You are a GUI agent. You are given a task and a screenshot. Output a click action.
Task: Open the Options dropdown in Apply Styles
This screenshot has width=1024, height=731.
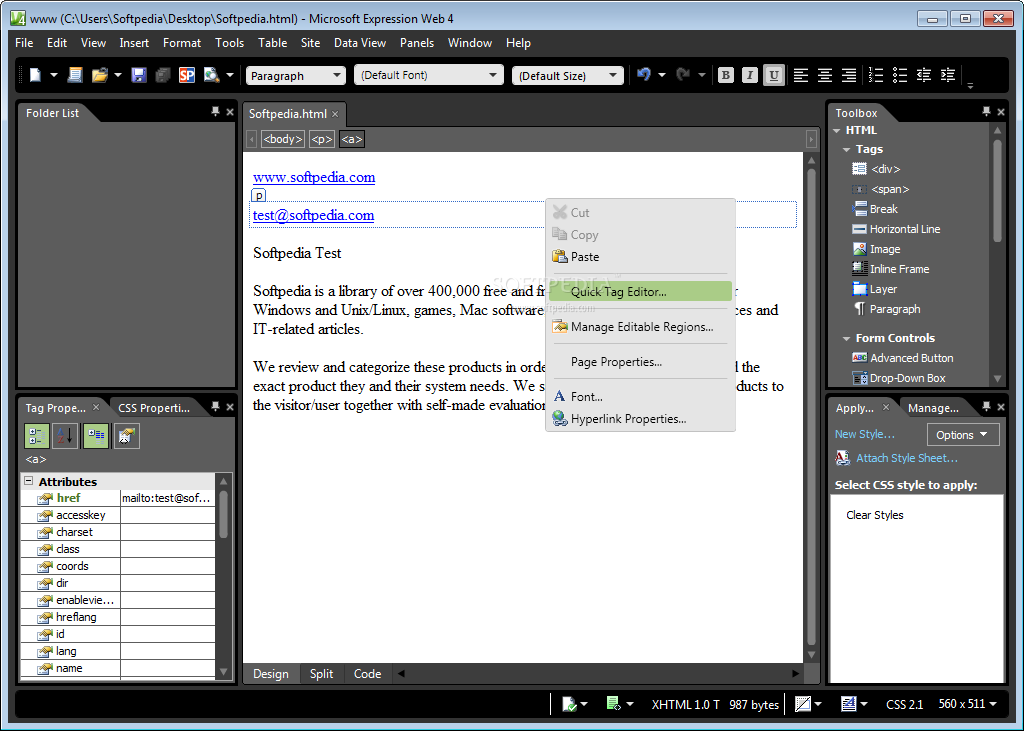(x=963, y=434)
